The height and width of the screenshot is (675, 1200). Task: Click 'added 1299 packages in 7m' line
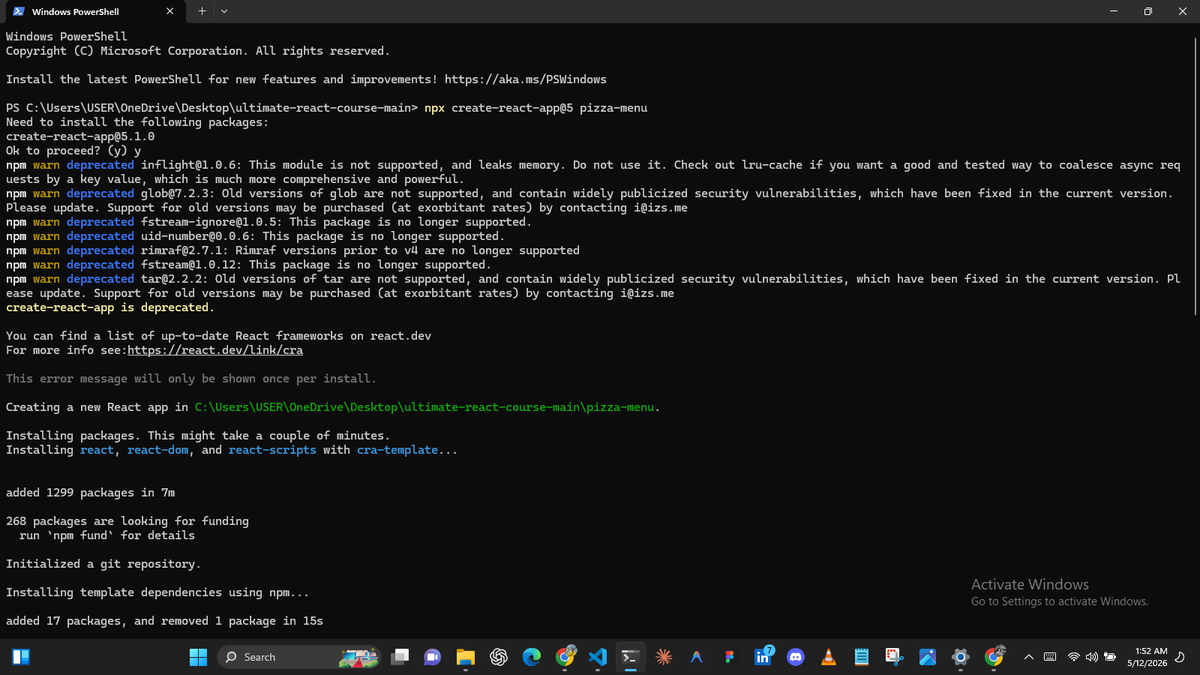pyautogui.click(x=91, y=493)
